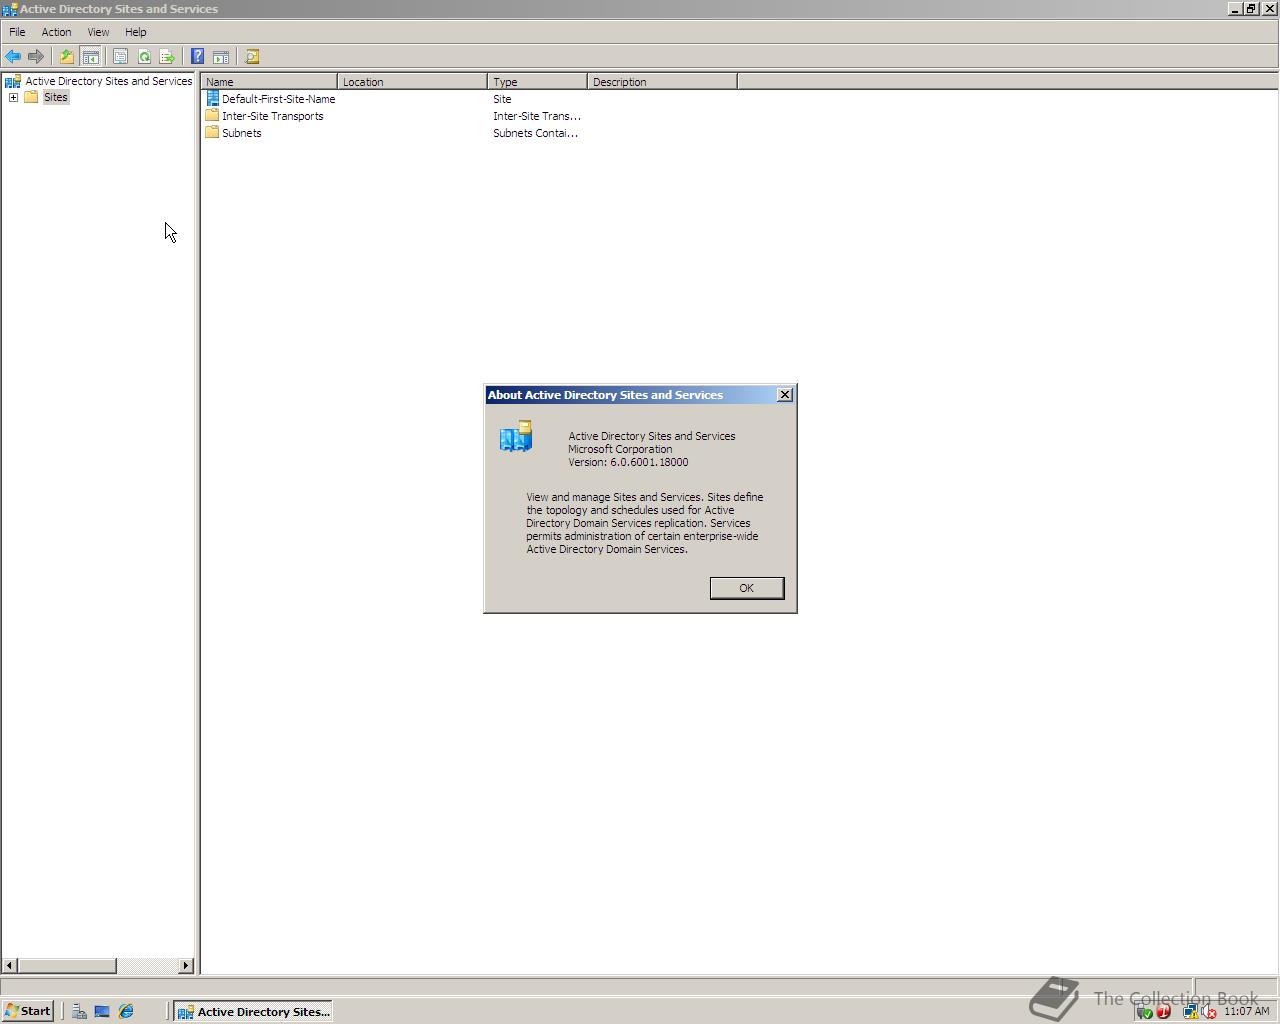This screenshot has height=1024, width=1280.
Task: Click the muted volume tray icon
Action: point(1209,1012)
